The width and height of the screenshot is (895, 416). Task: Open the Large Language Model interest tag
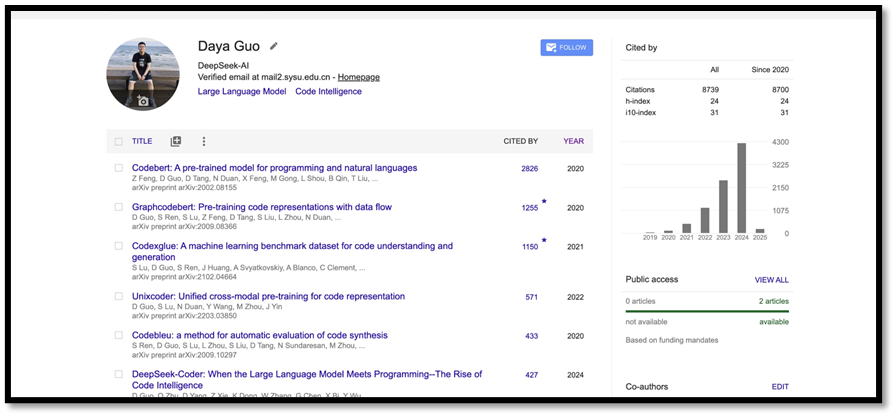(x=241, y=92)
